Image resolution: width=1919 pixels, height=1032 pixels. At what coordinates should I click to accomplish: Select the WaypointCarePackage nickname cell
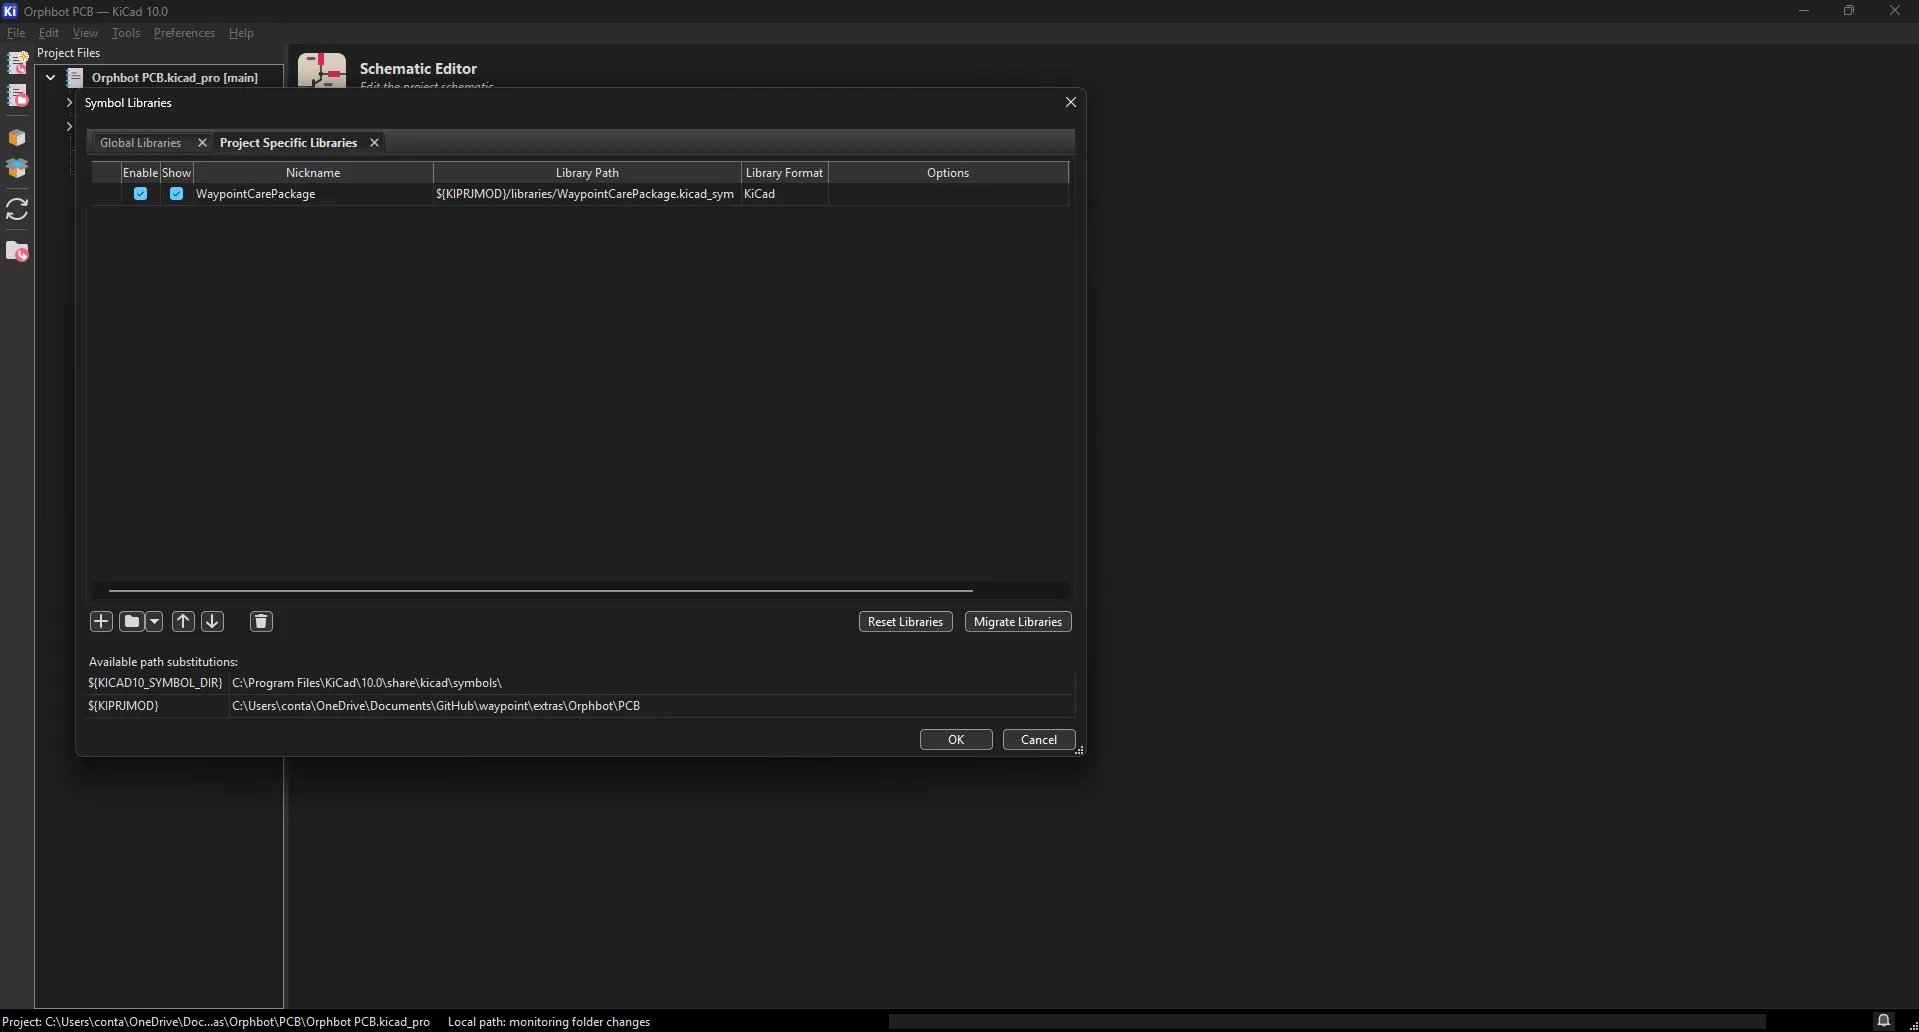[x=313, y=194]
